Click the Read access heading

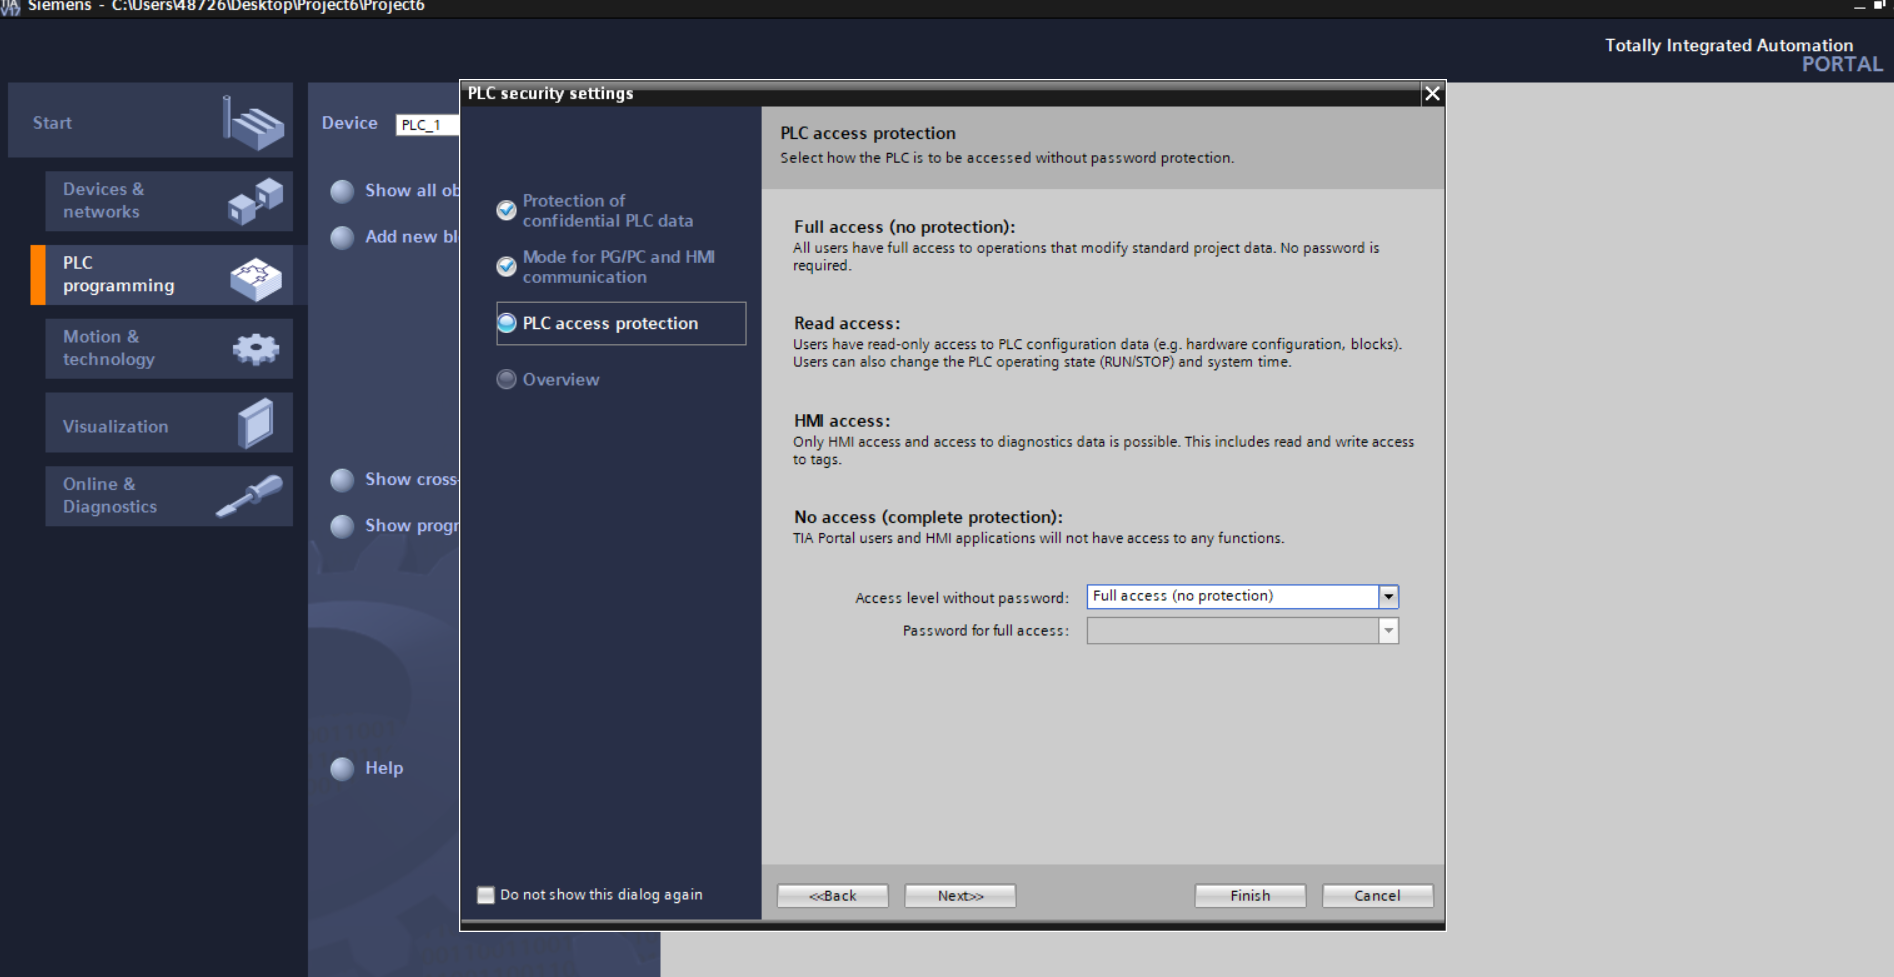(x=847, y=323)
